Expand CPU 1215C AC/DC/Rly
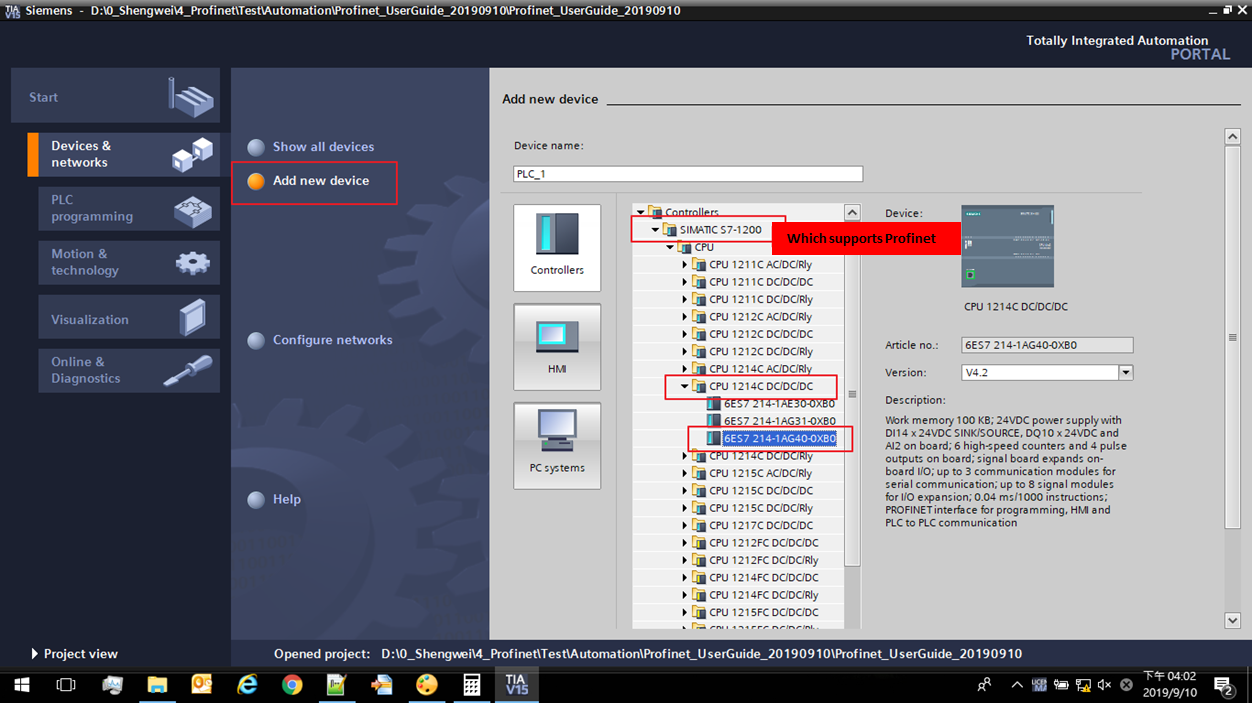 (x=686, y=473)
